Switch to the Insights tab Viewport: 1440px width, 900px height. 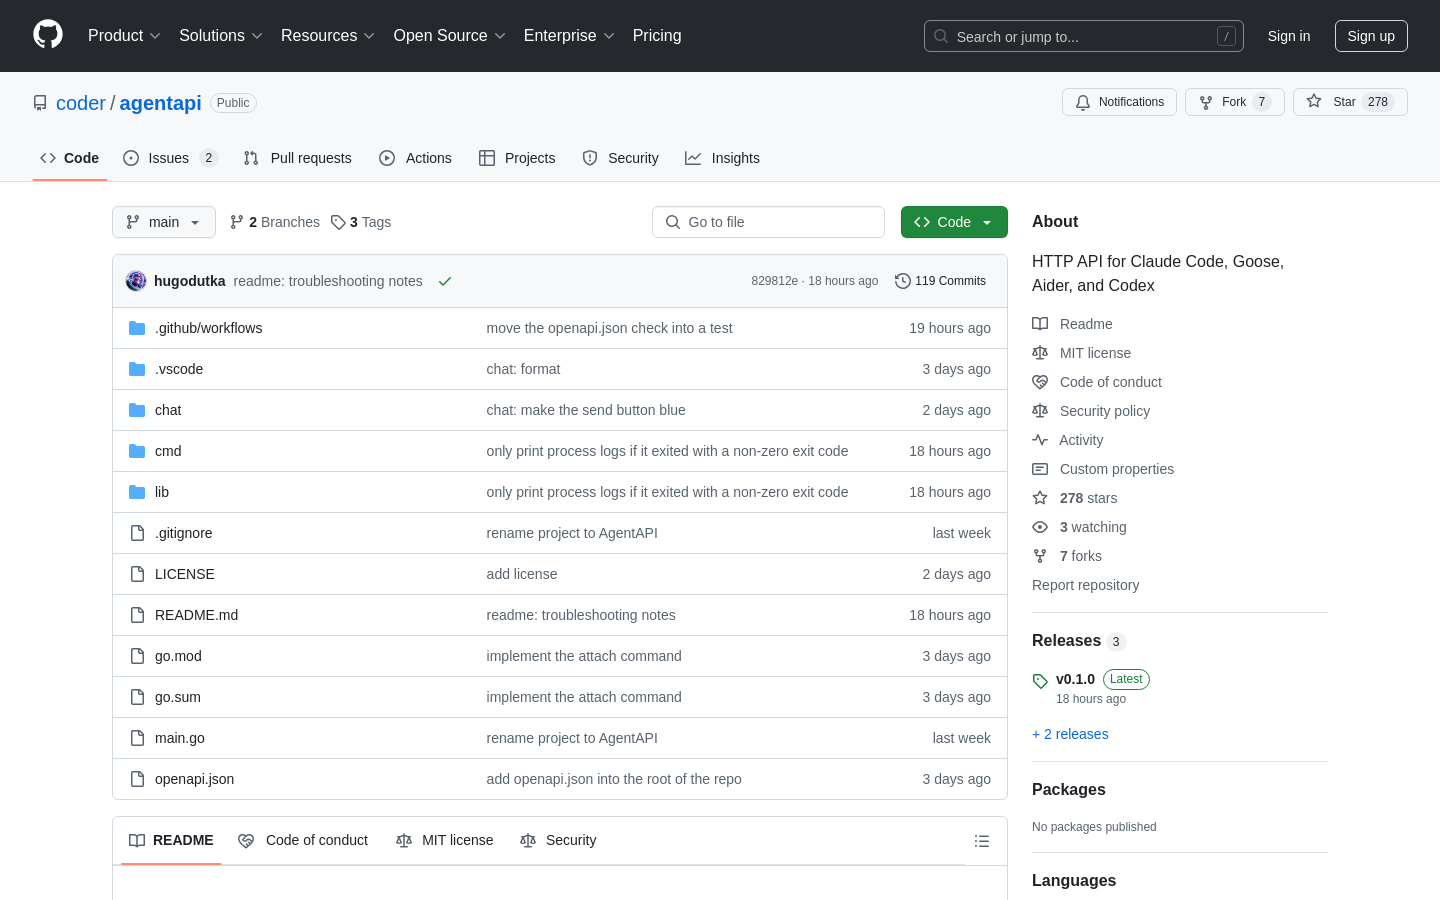pos(722,158)
